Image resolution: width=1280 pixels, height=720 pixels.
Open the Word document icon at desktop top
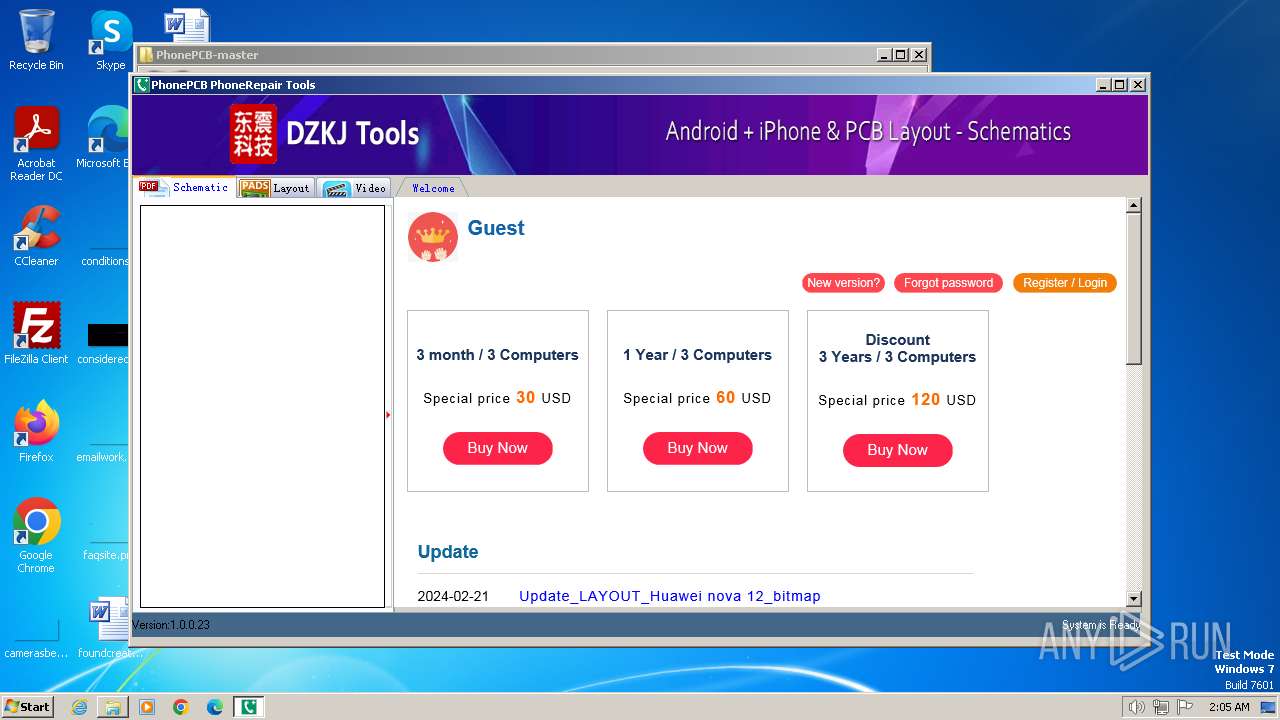pyautogui.click(x=186, y=24)
